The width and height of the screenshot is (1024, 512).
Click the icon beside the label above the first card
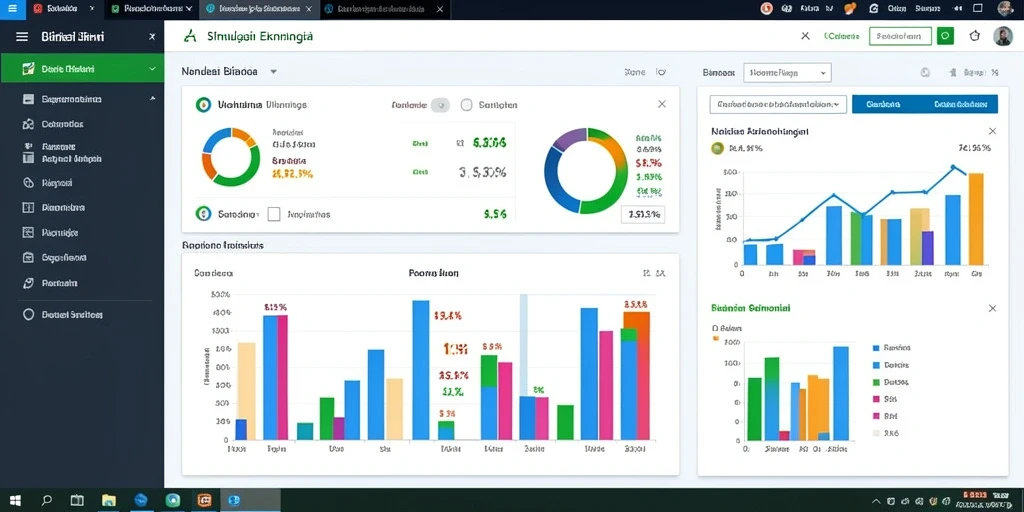coord(661,72)
